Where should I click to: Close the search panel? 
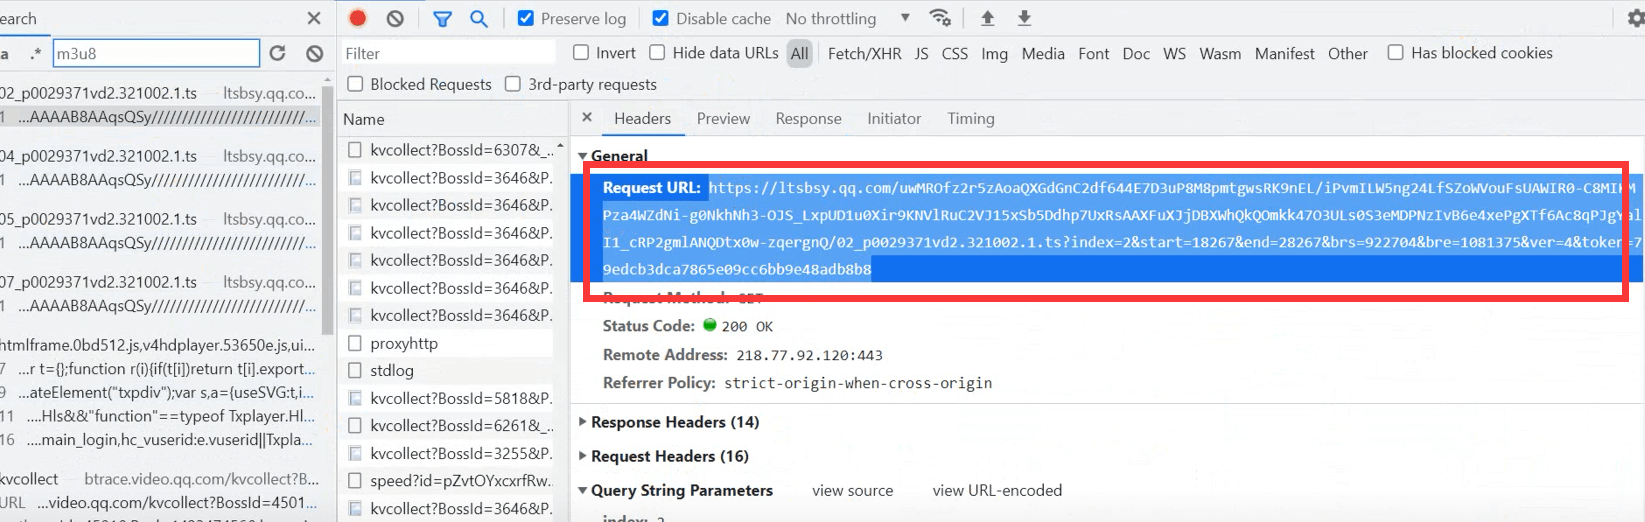coord(314,18)
